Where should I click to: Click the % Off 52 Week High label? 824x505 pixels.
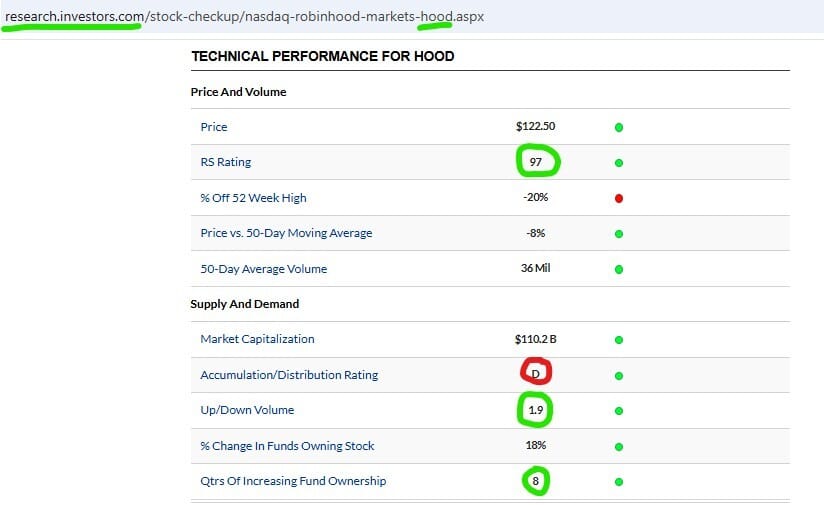pyautogui.click(x=253, y=198)
